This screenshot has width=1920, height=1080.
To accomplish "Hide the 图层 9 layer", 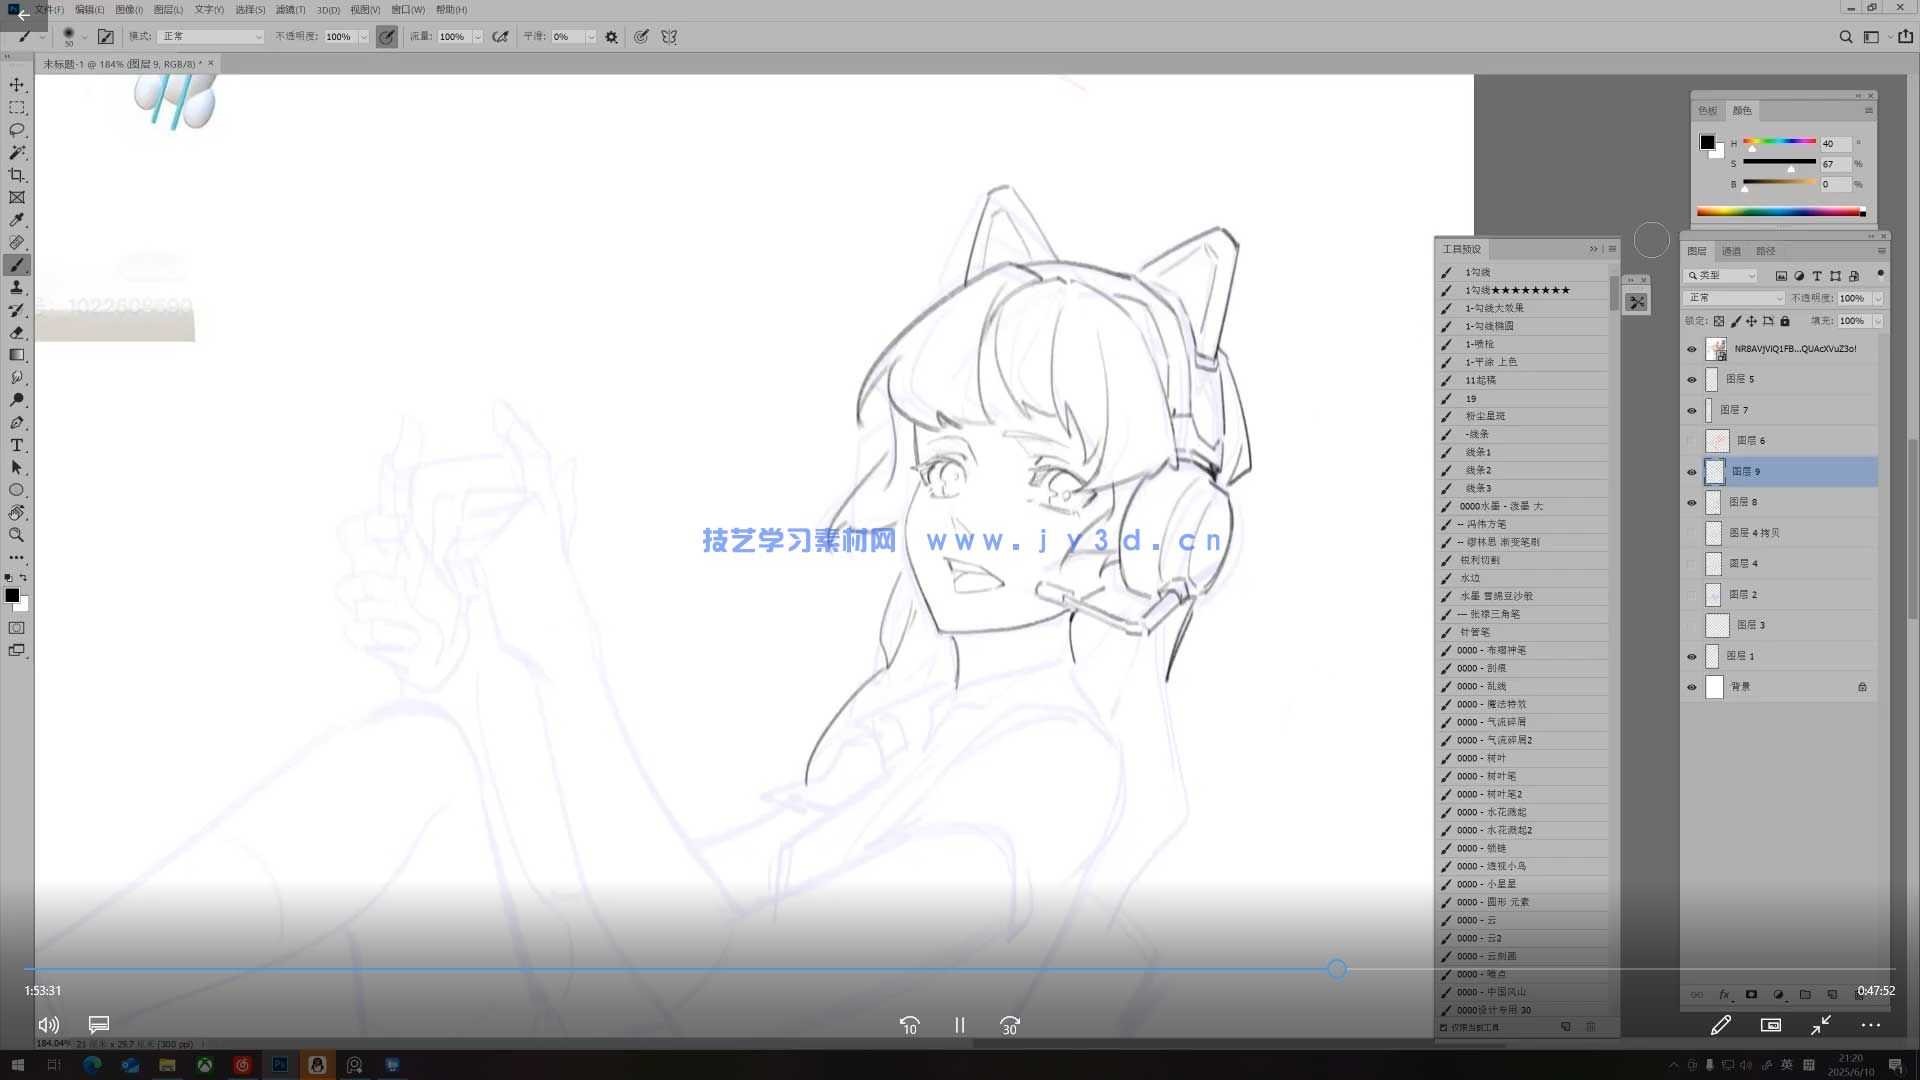I will 1692,472.
